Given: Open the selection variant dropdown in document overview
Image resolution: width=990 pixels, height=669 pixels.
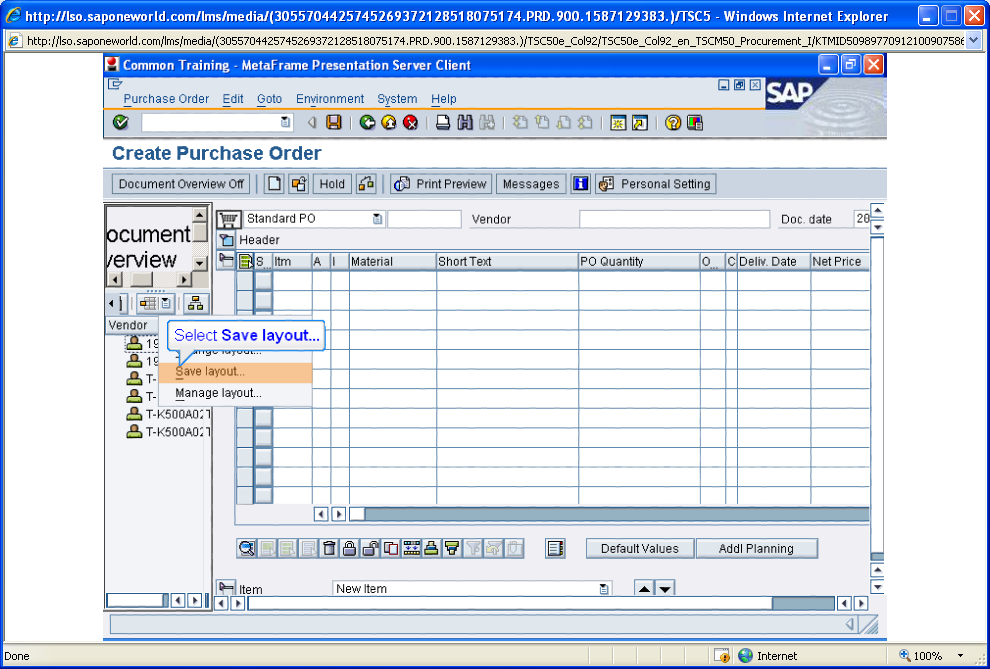Looking at the screenshot, I should [165, 304].
